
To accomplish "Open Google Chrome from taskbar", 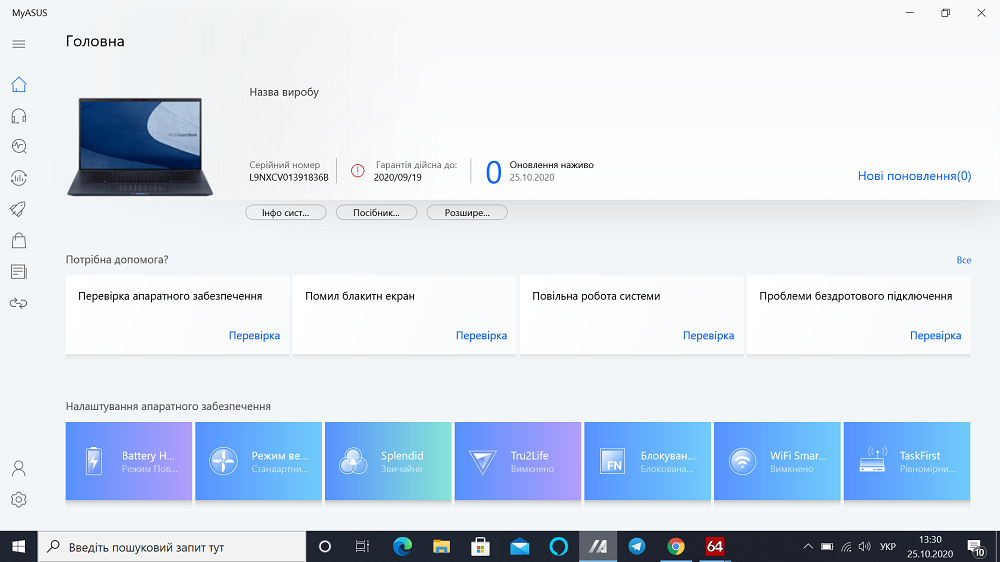I will click(x=675, y=547).
